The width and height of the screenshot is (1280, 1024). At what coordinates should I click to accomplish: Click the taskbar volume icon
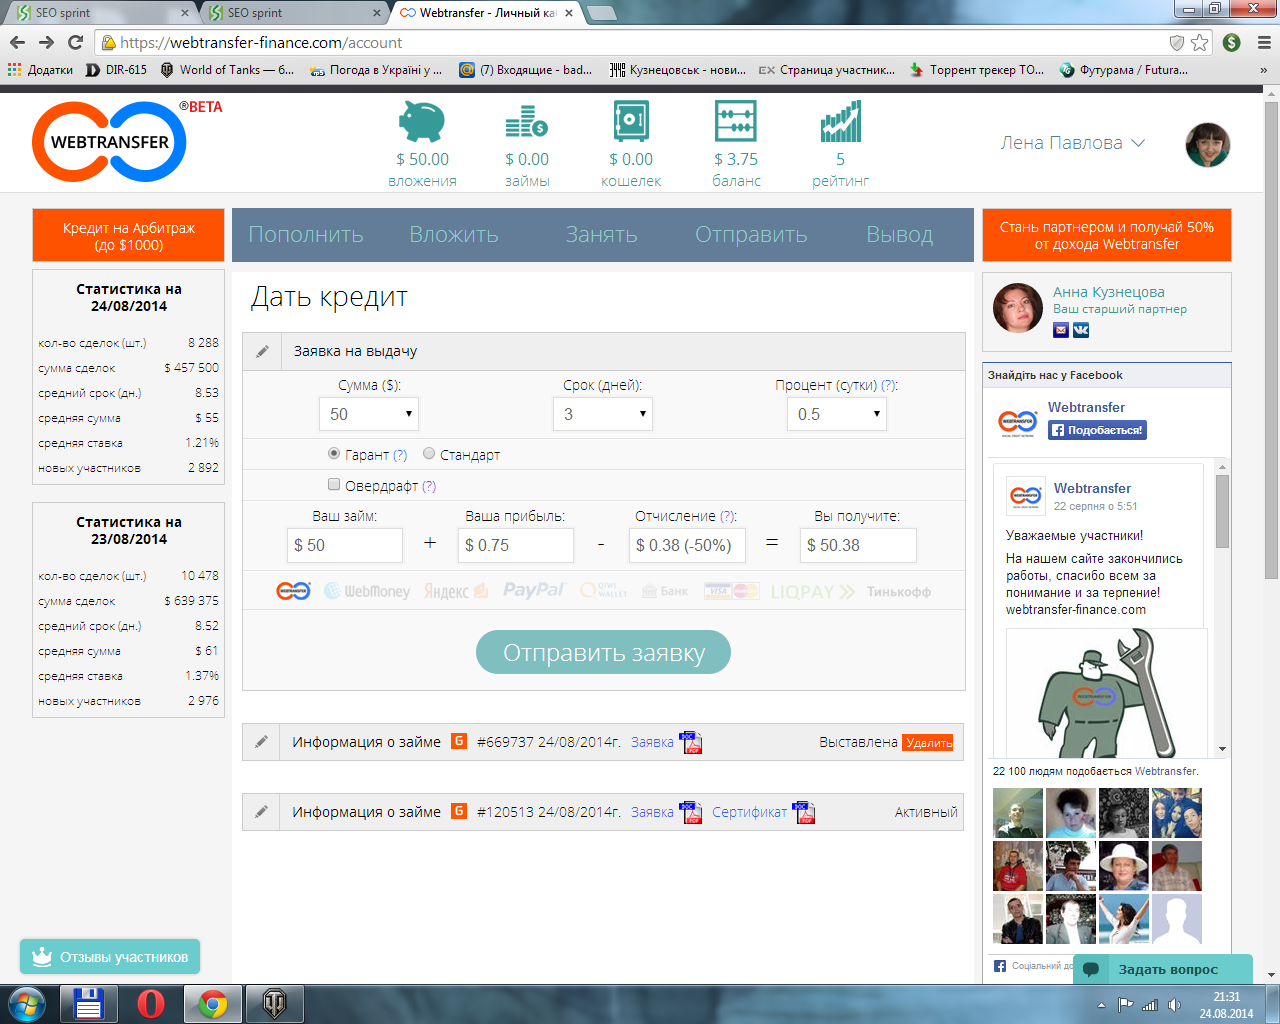[1174, 1005]
